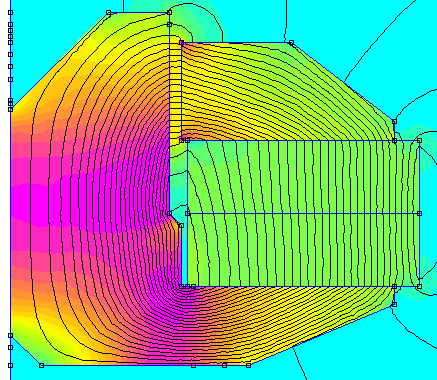Click the top-right corner node of the green rectangle

tap(419, 140)
